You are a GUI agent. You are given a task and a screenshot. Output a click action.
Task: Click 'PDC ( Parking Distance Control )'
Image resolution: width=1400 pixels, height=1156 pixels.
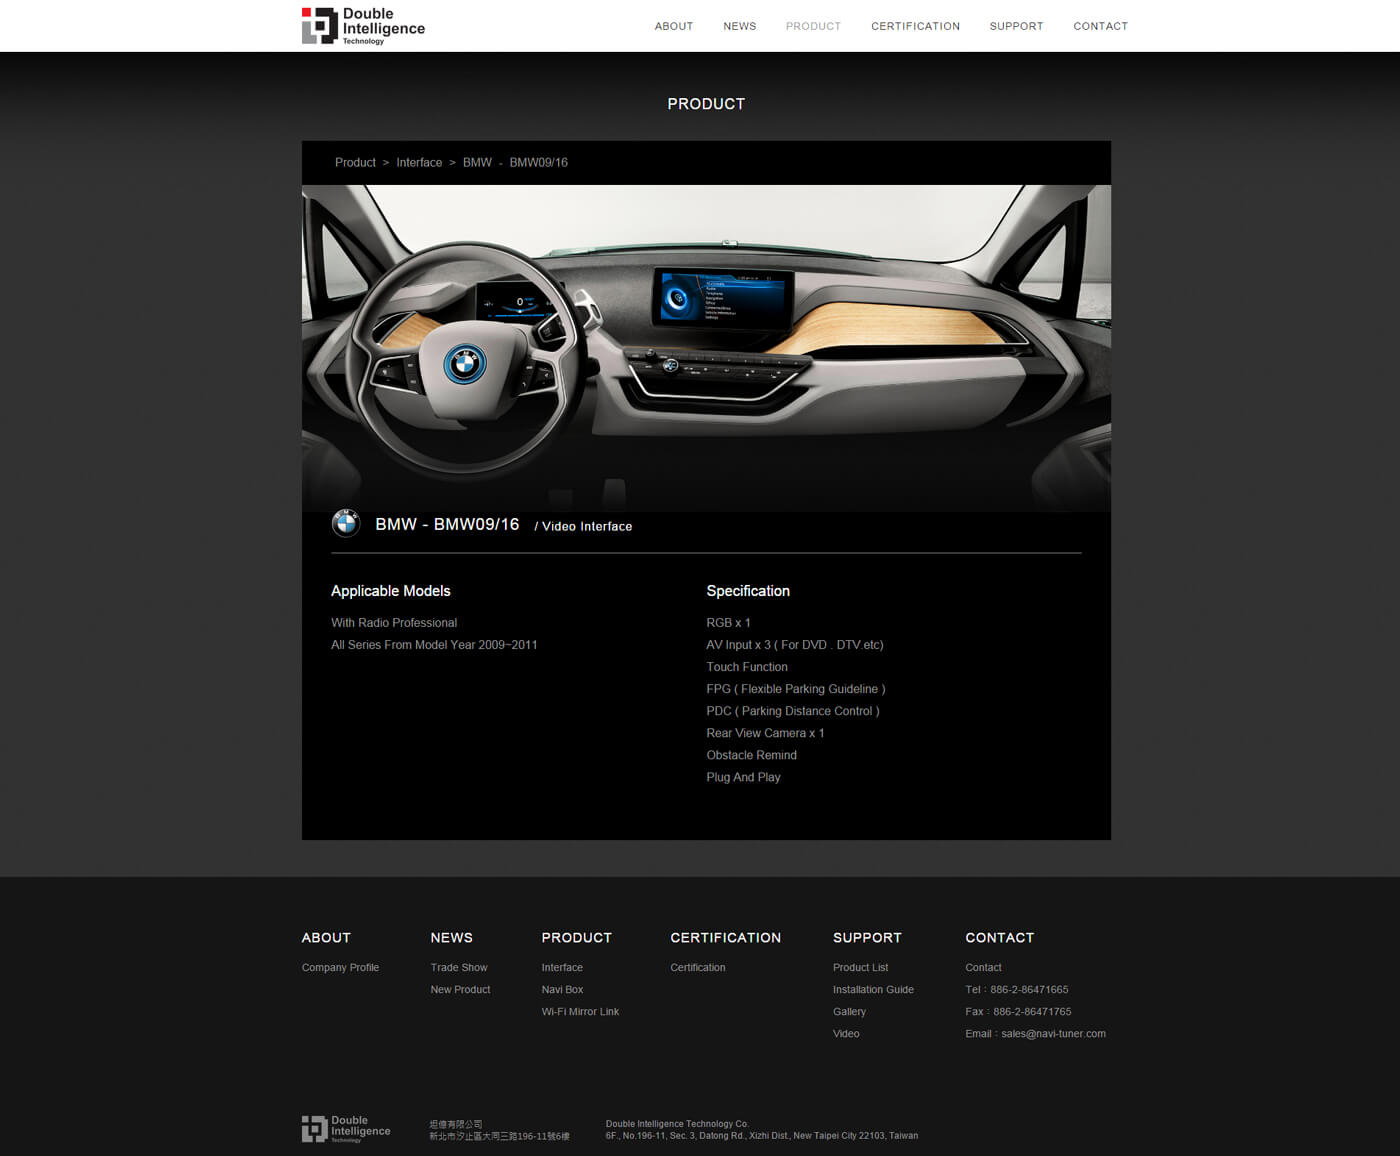(x=793, y=711)
